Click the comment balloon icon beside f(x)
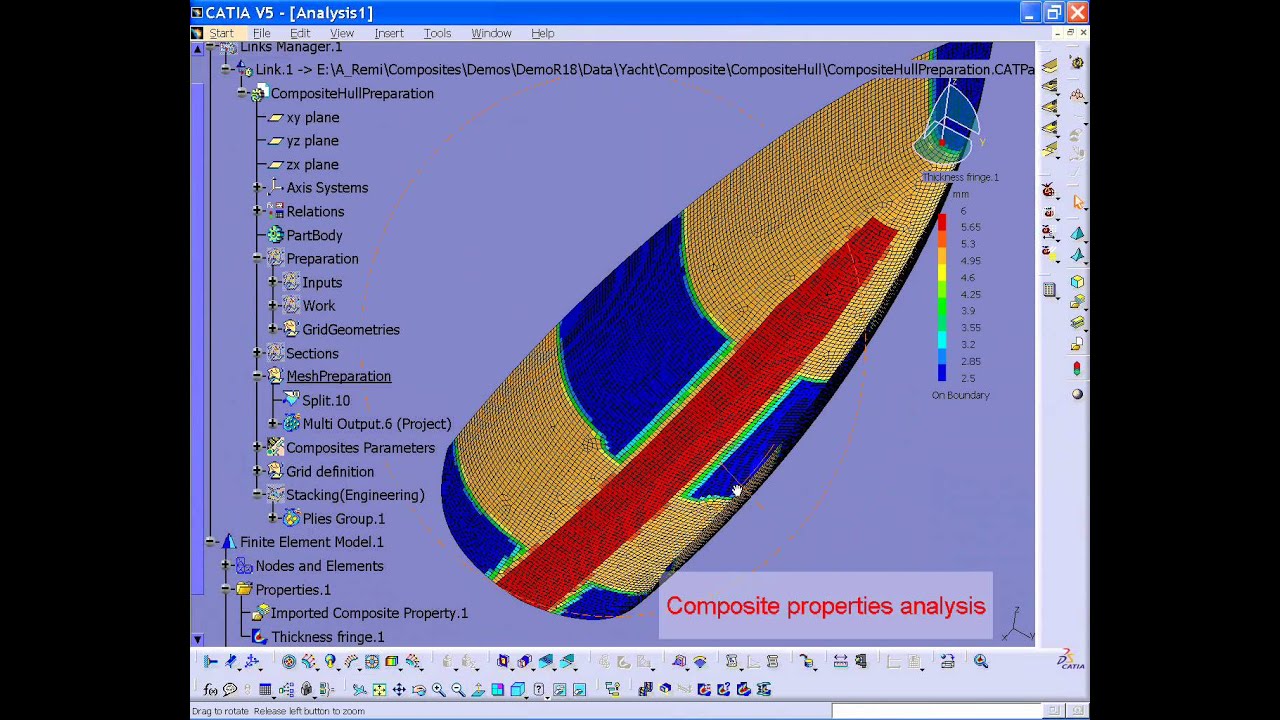The height and width of the screenshot is (720, 1280). (229, 689)
